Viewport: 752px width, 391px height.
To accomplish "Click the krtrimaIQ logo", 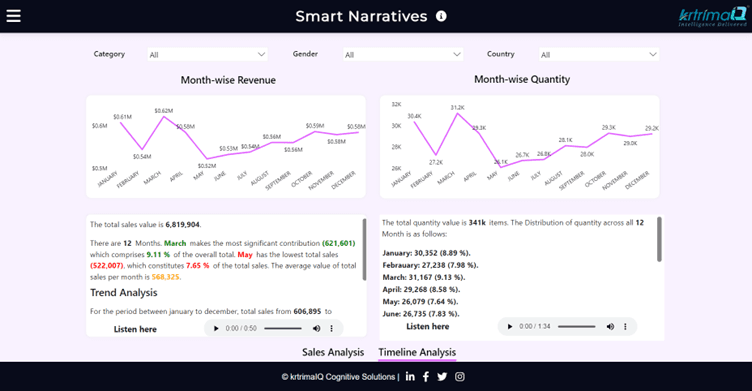I will [712, 17].
